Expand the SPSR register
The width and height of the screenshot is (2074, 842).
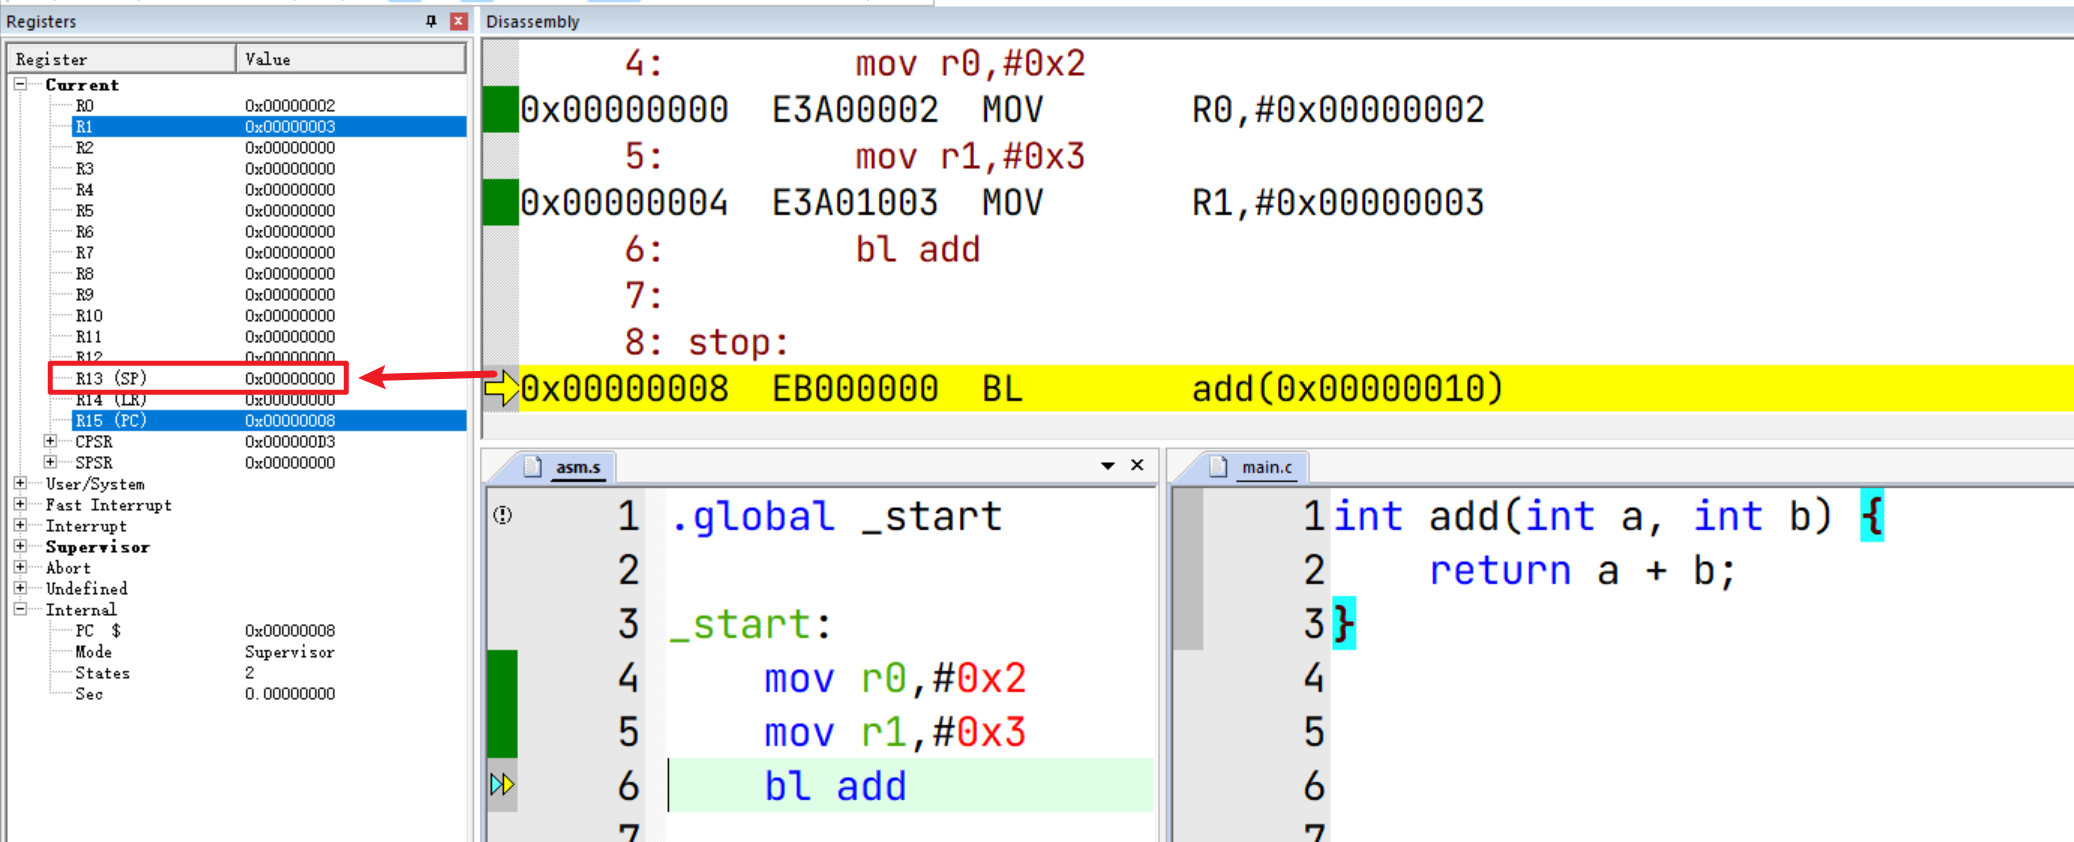[50, 462]
